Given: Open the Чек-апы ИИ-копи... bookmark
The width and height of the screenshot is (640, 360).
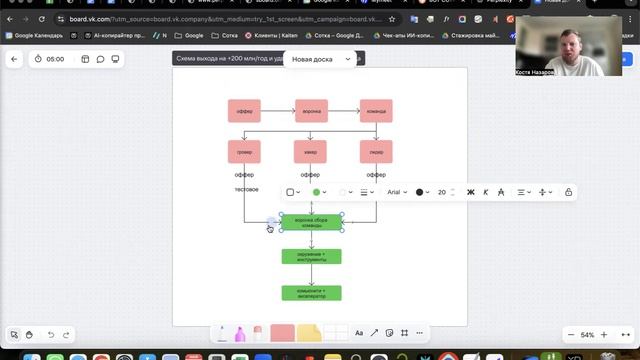Looking at the screenshot, I should coord(404,36).
